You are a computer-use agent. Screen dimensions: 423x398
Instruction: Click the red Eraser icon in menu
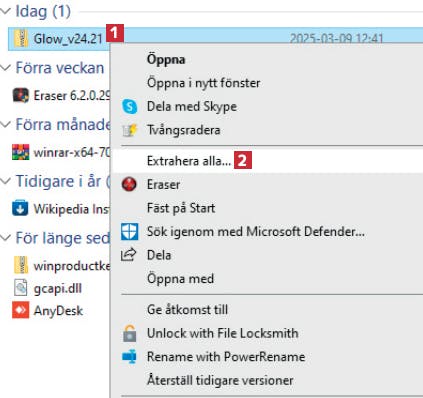[129, 184]
